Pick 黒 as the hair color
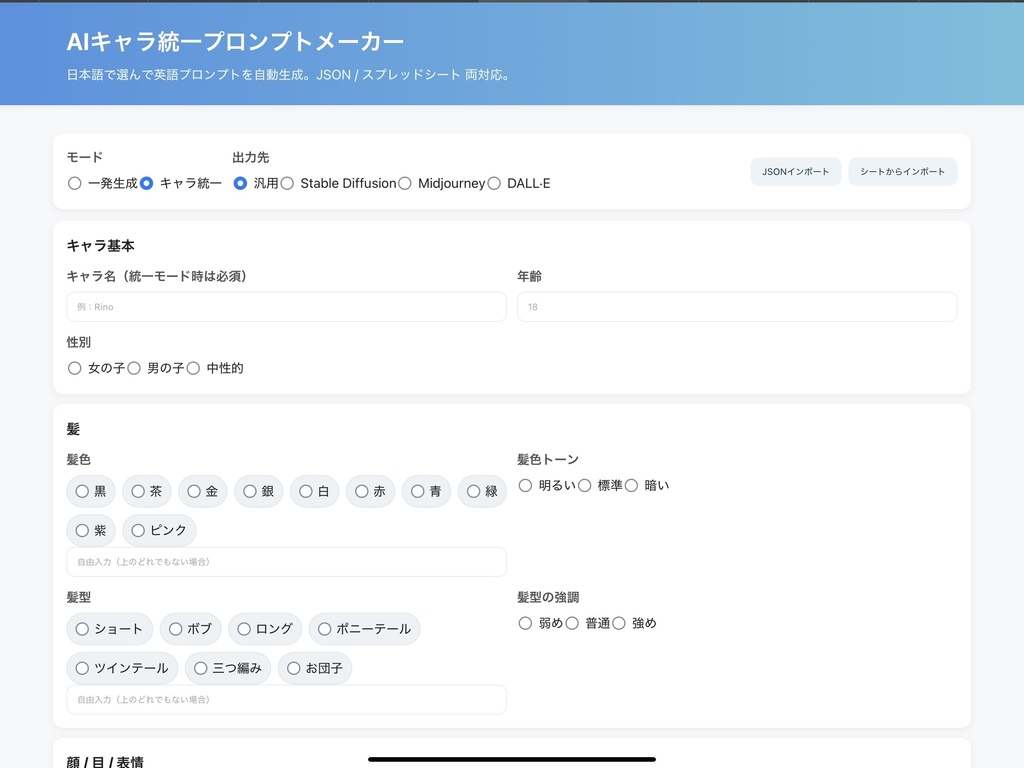Screen dimensions: 1024x768 91,491
